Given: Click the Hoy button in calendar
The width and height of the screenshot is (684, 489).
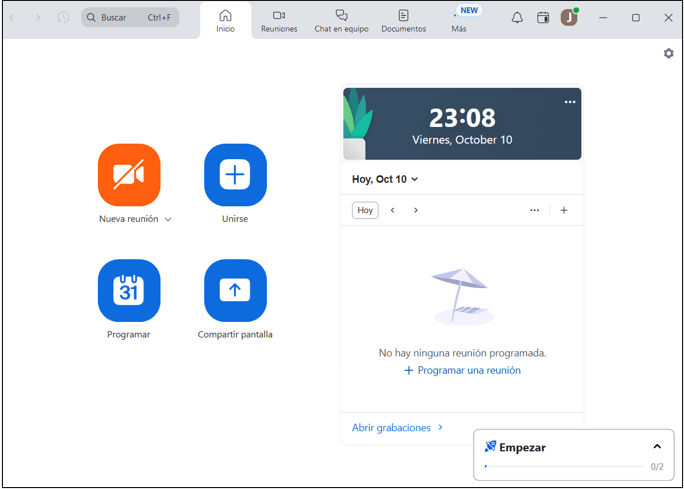Looking at the screenshot, I should click(365, 210).
